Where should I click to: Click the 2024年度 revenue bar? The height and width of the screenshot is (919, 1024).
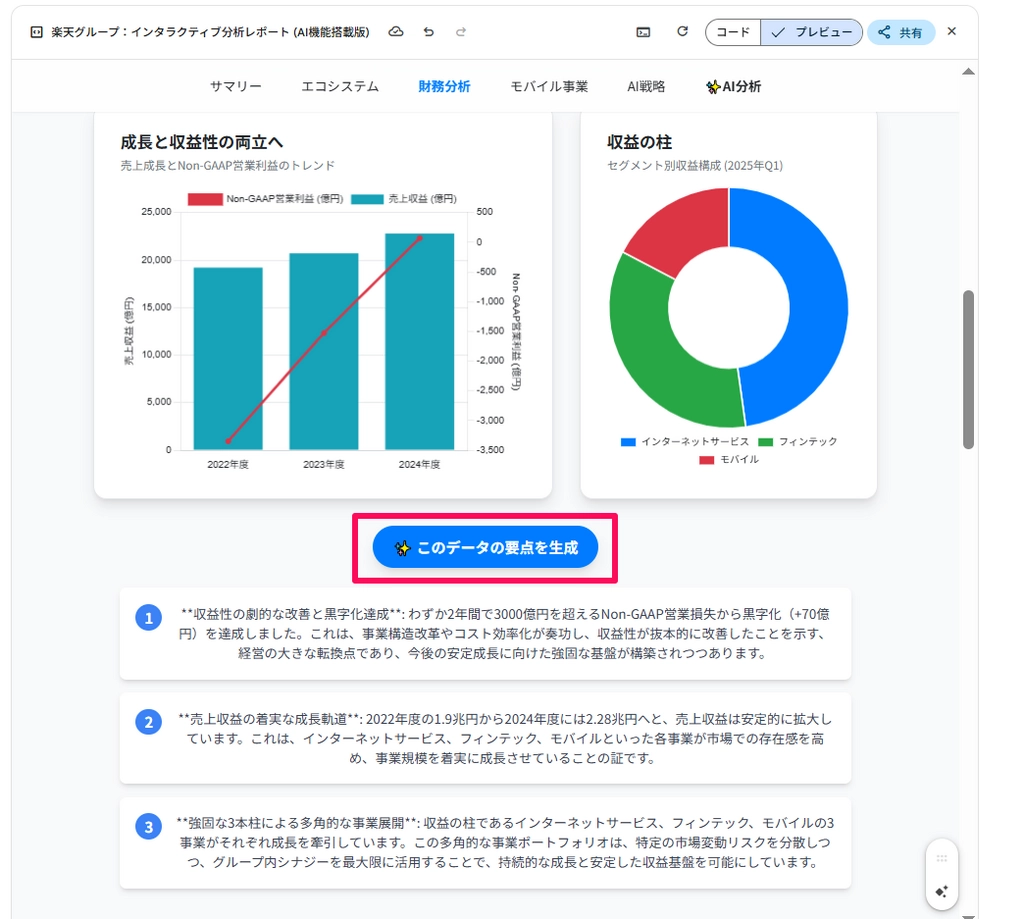[419, 342]
